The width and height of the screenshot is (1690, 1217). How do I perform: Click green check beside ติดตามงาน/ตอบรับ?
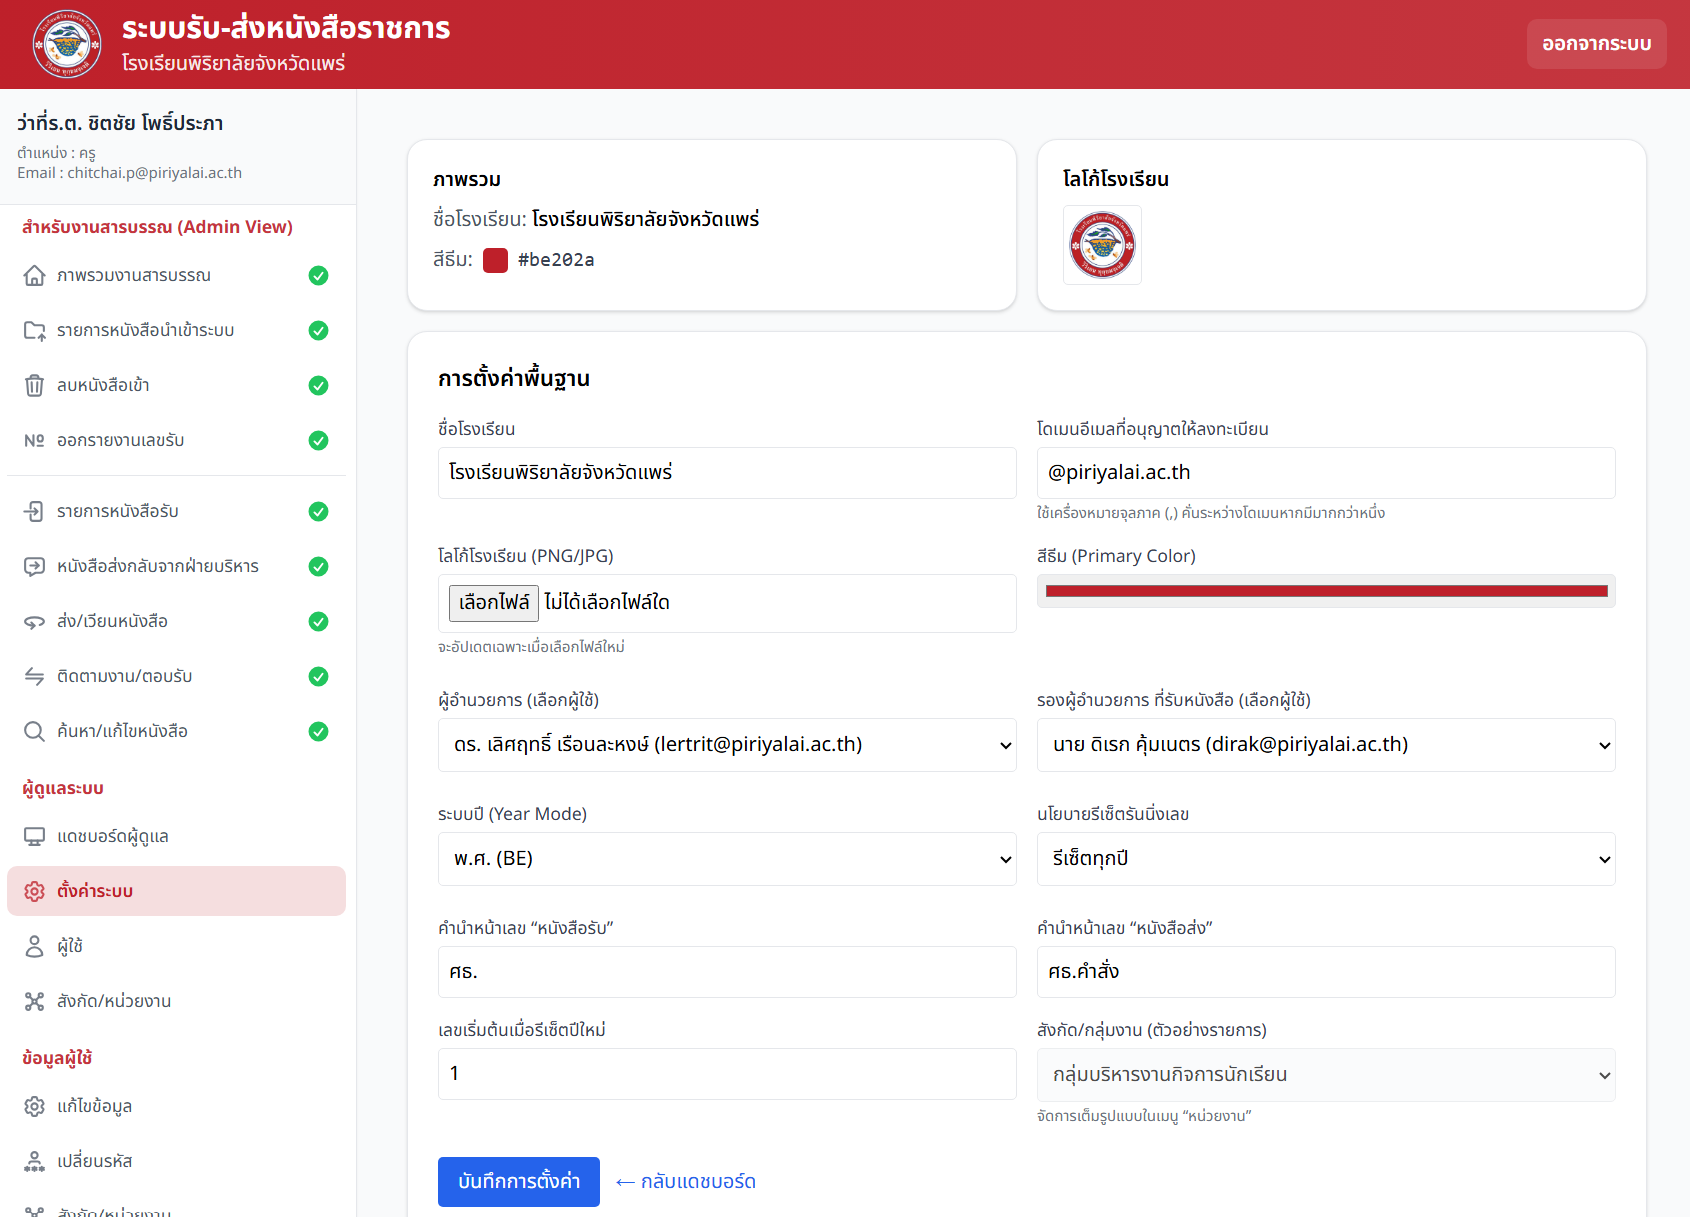(318, 677)
